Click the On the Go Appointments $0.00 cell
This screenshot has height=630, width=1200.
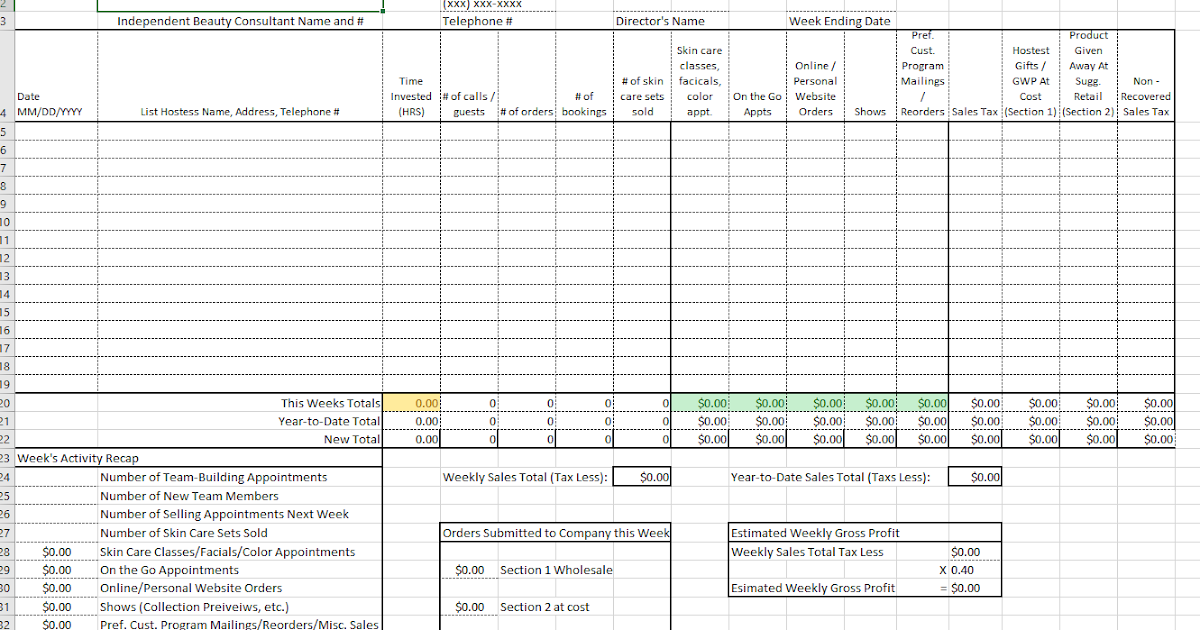pos(55,569)
